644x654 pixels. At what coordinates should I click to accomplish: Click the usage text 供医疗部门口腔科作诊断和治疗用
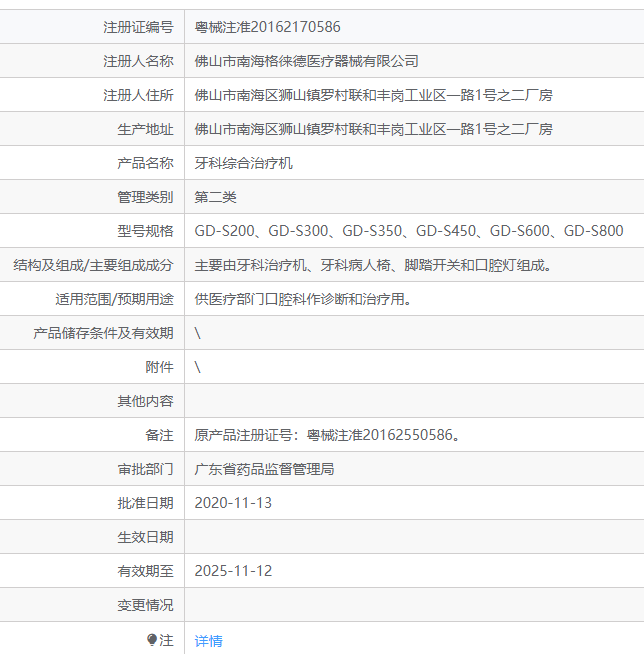(x=304, y=299)
